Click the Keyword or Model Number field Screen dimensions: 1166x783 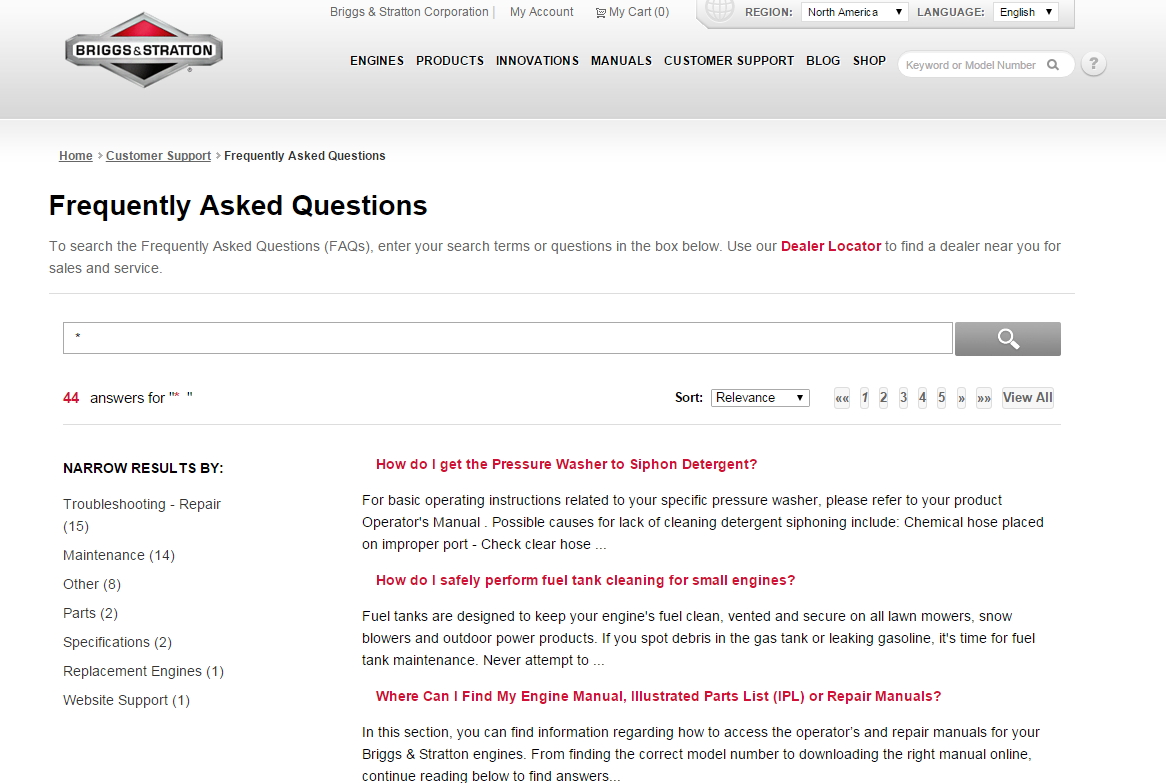(x=970, y=65)
